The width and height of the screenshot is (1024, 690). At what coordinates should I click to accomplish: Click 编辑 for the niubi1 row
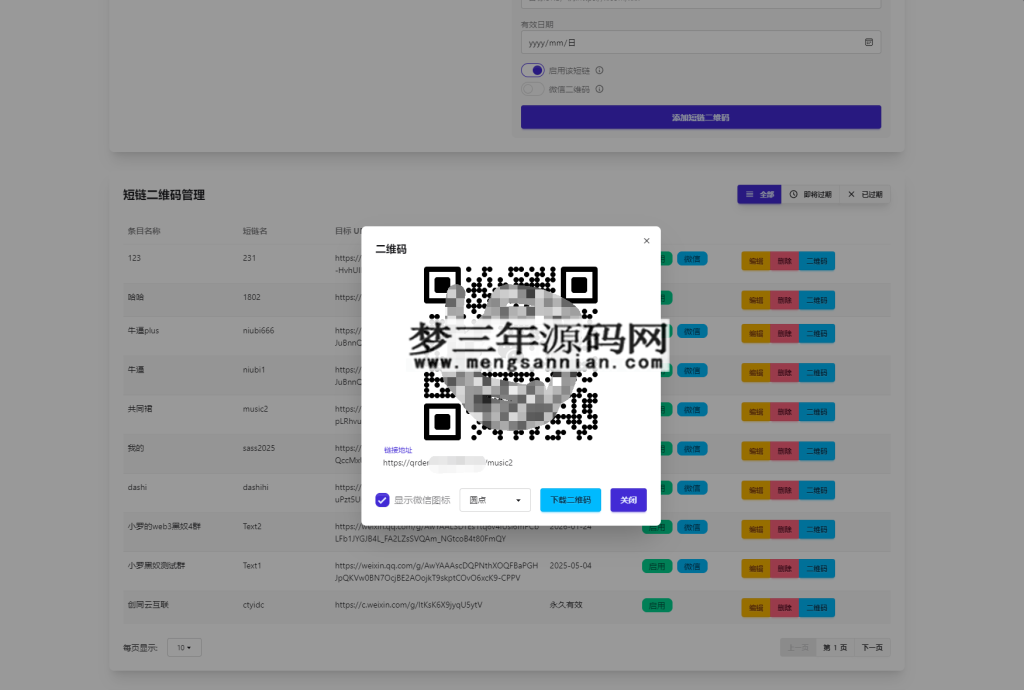756,373
